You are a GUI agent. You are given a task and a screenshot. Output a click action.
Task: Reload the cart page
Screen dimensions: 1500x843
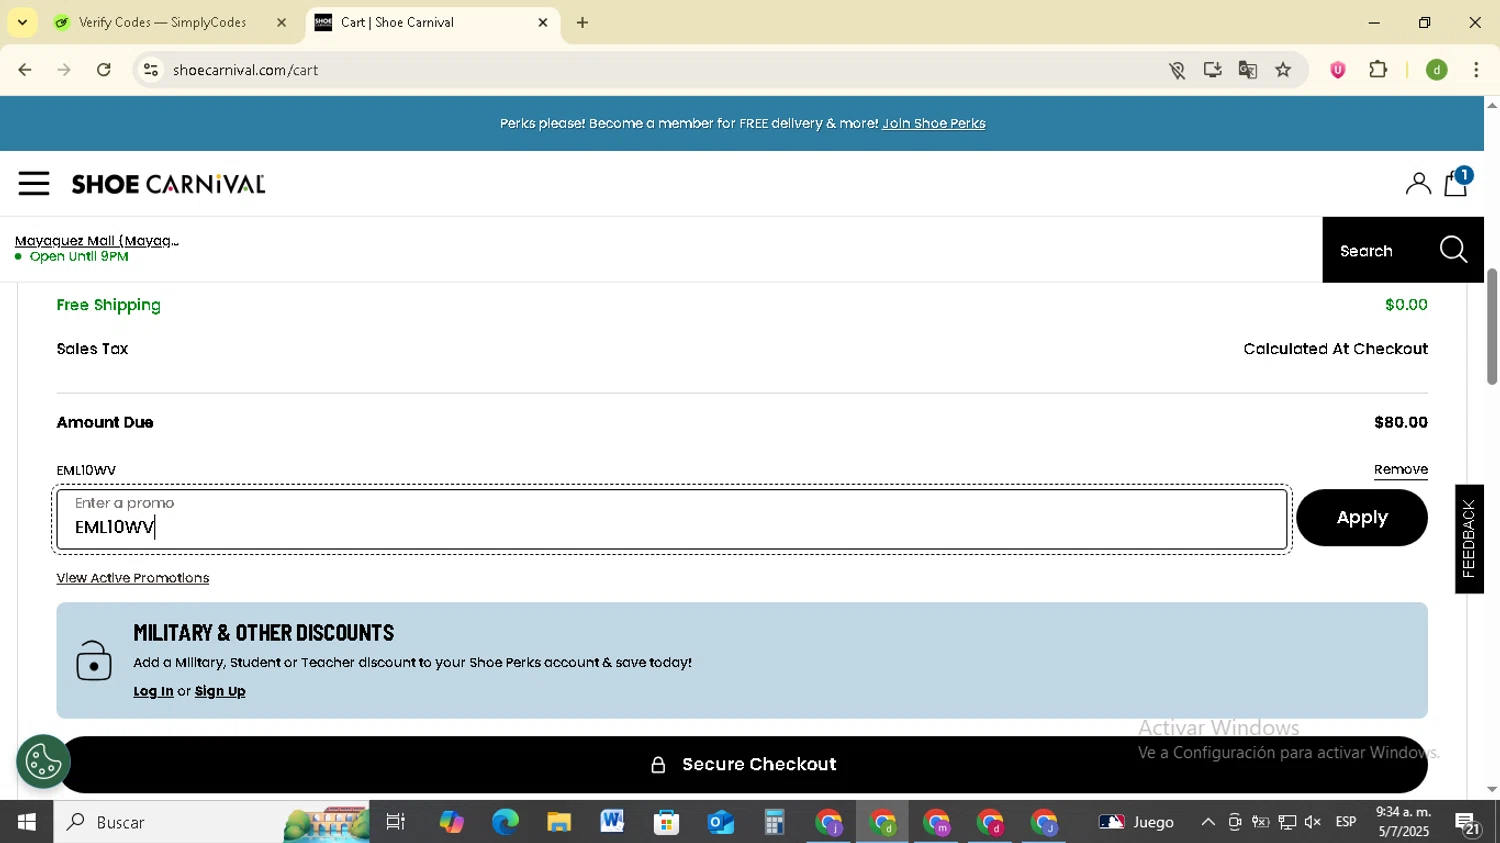click(104, 70)
